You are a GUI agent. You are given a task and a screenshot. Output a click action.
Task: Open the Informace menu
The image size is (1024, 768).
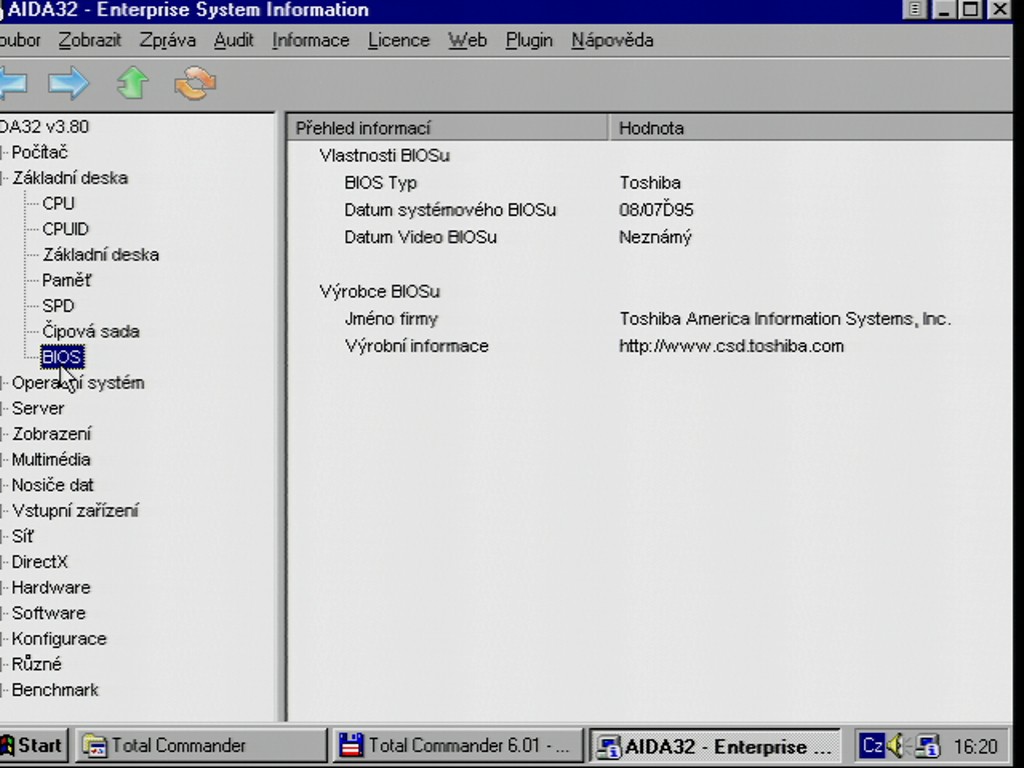310,40
